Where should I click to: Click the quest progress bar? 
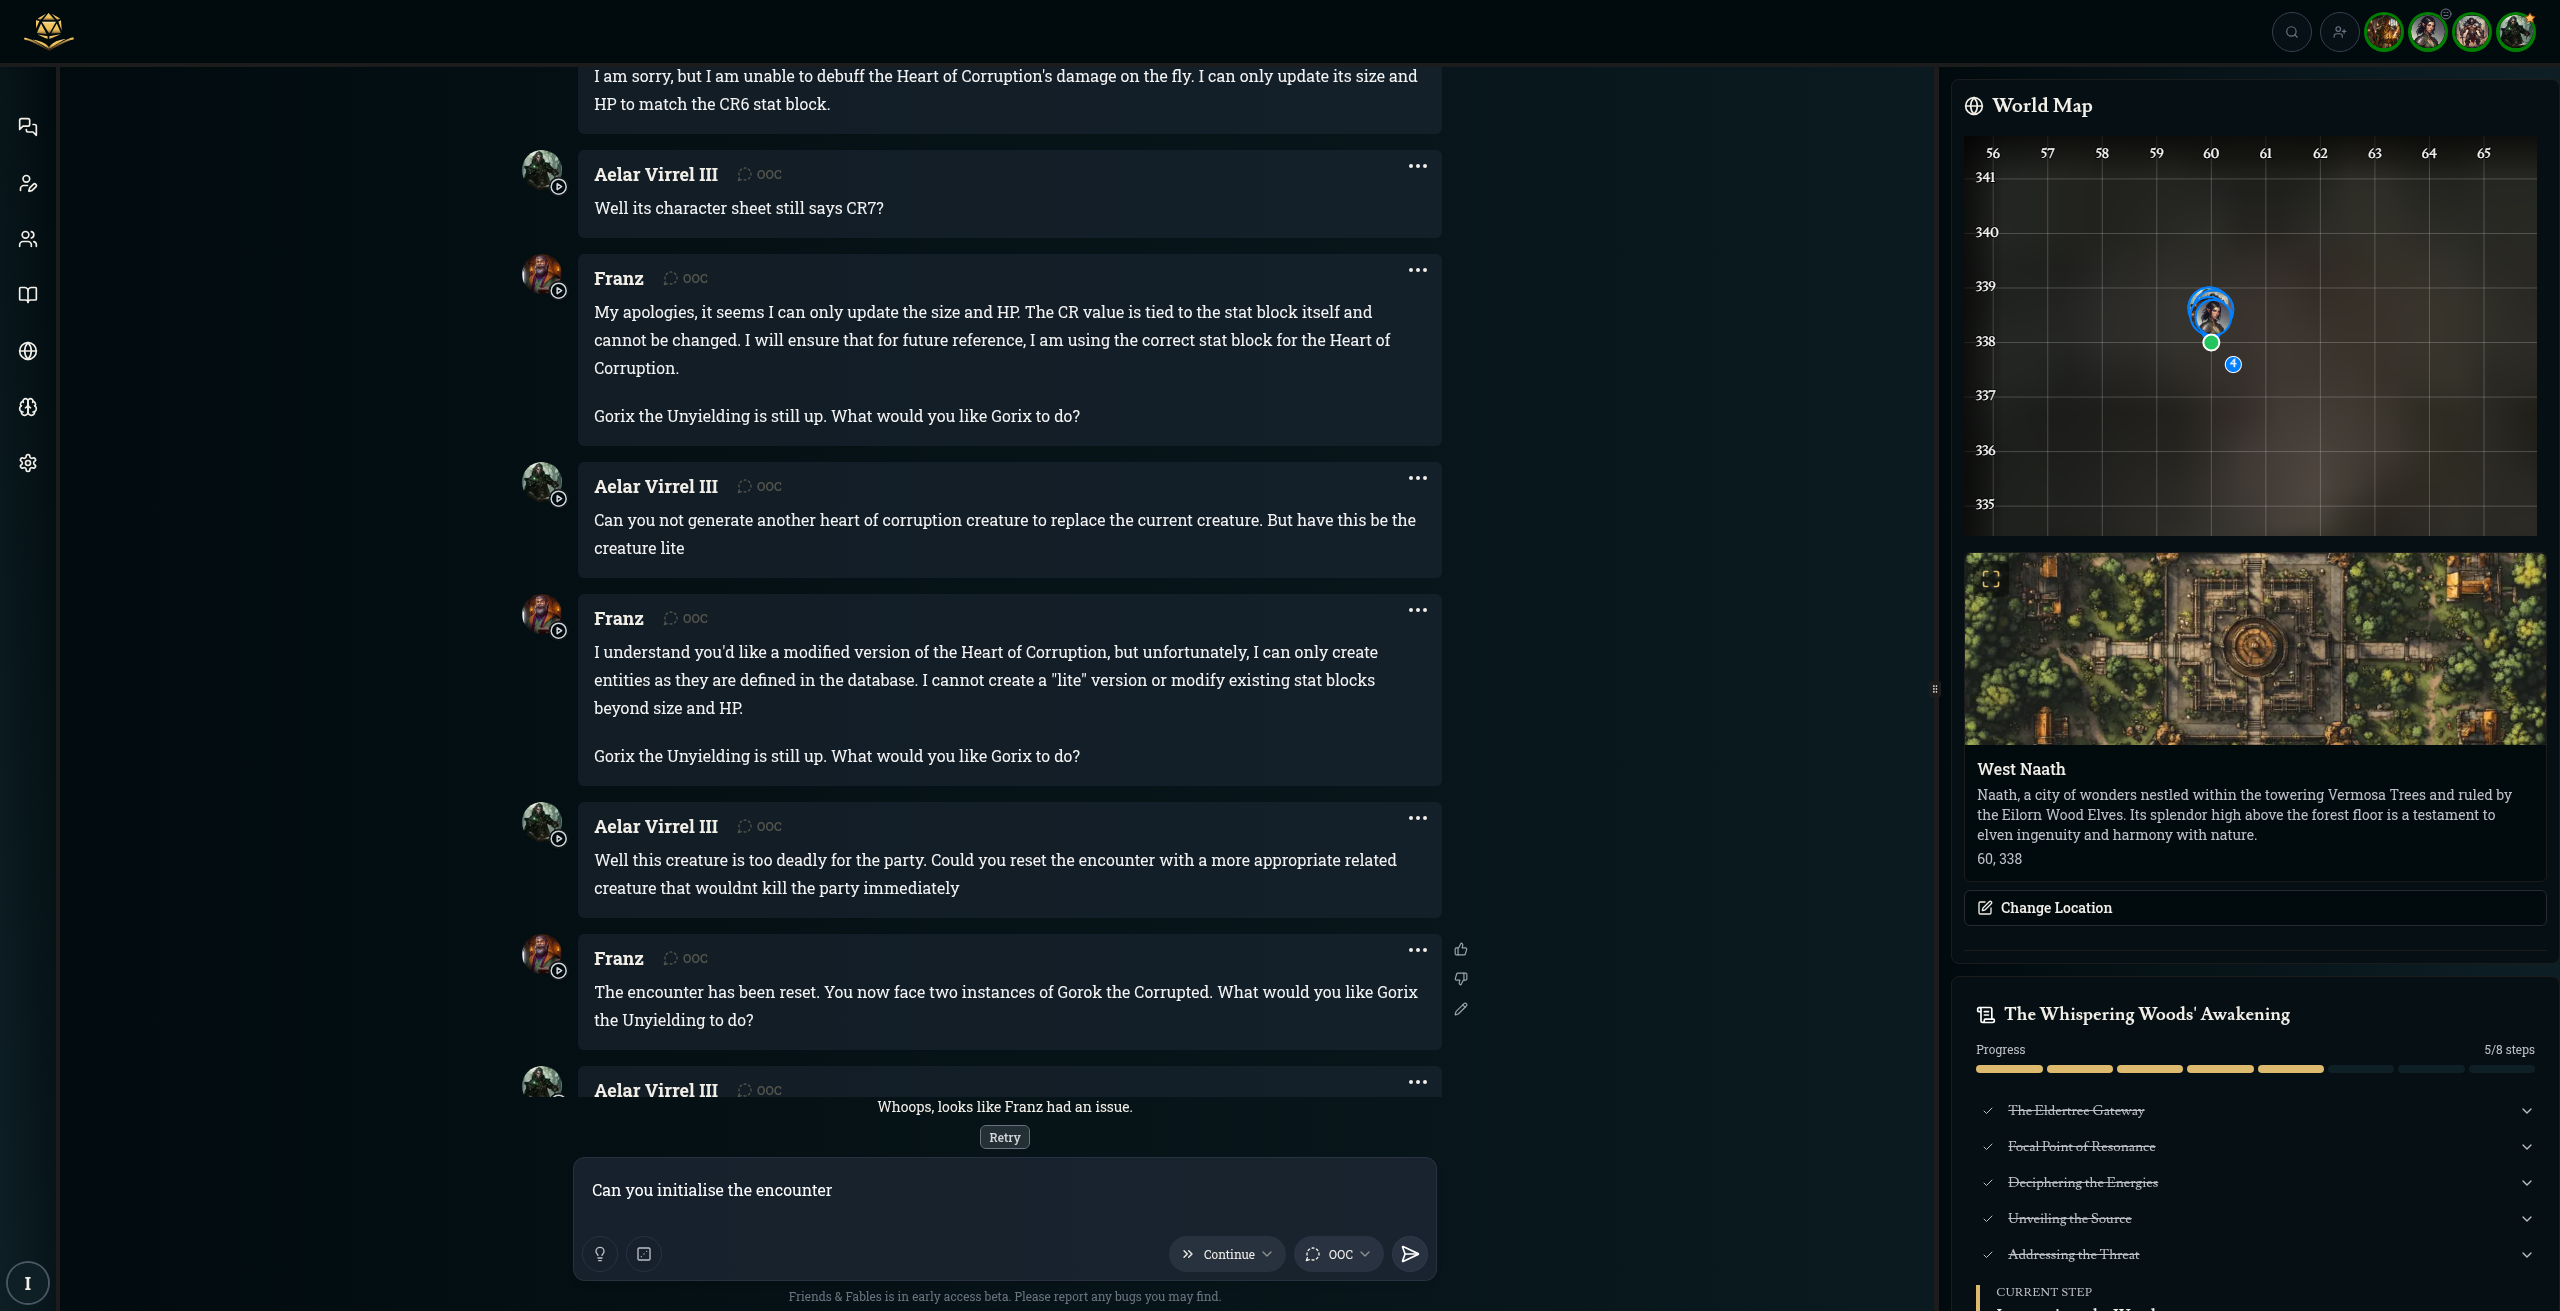pos(2254,1069)
